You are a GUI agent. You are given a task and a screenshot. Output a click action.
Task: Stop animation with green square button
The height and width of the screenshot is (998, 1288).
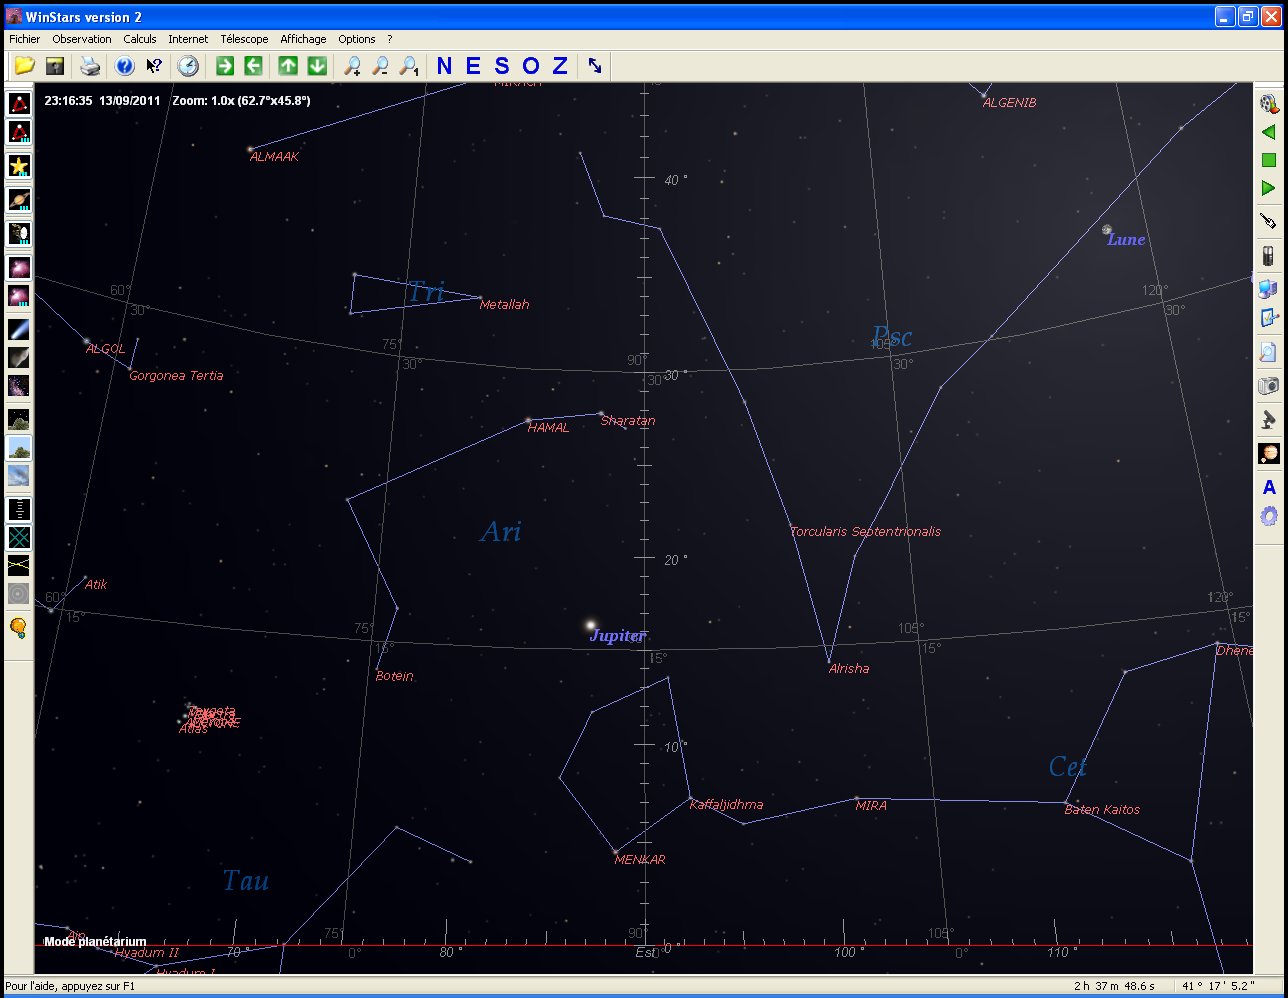1268,160
